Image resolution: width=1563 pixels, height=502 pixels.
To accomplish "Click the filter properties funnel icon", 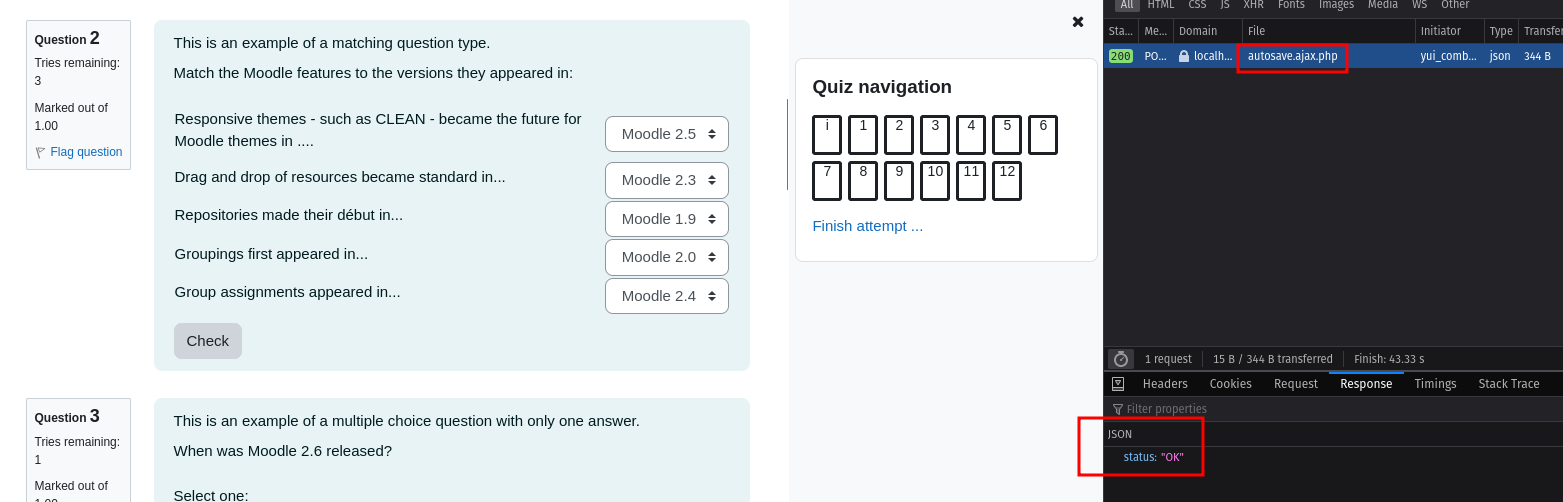I will pyautogui.click(x=1117, y=409).
